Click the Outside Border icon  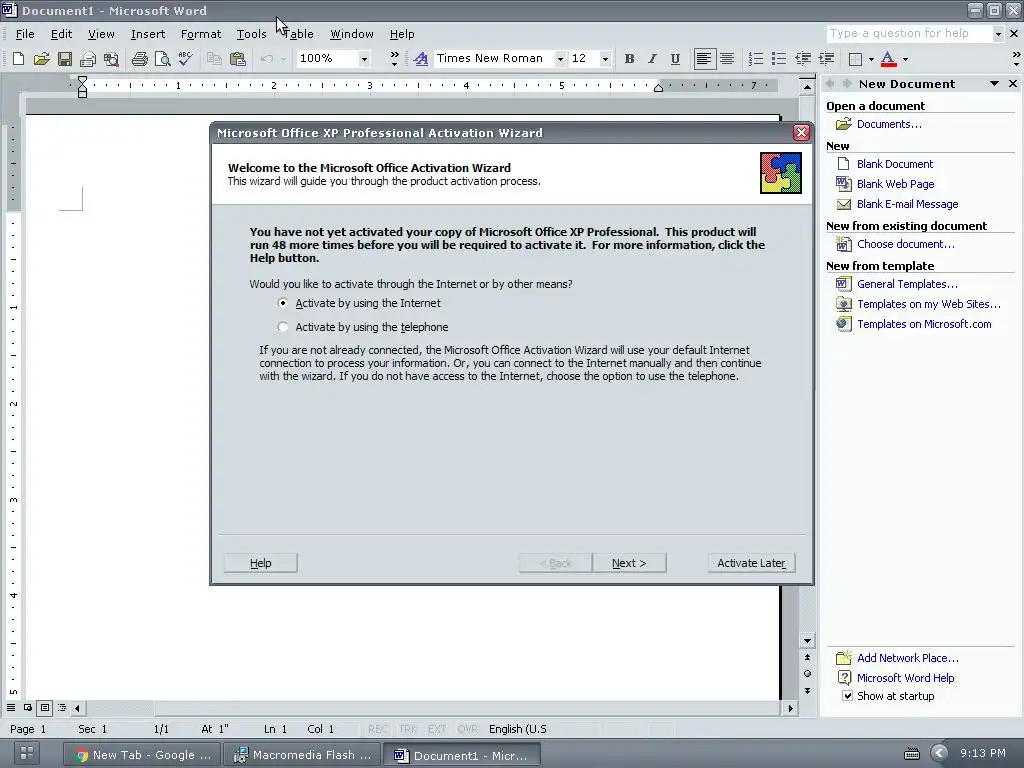point(855,59)
